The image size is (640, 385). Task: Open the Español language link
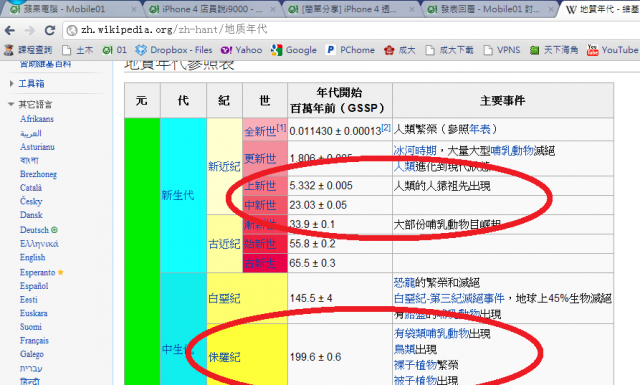coord(34,286)
